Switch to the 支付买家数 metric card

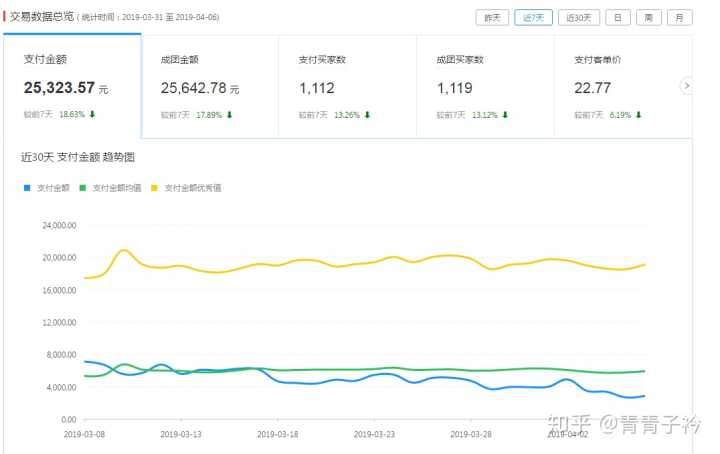(x=347, y=86)
